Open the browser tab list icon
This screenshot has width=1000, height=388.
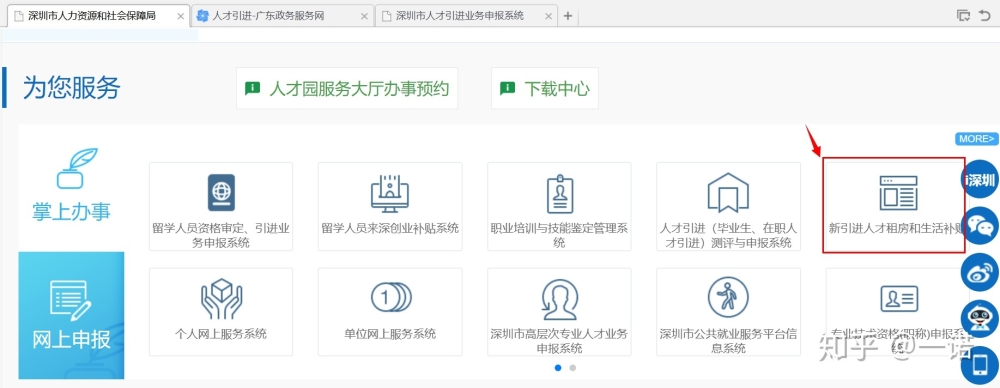tap(964, 16)
